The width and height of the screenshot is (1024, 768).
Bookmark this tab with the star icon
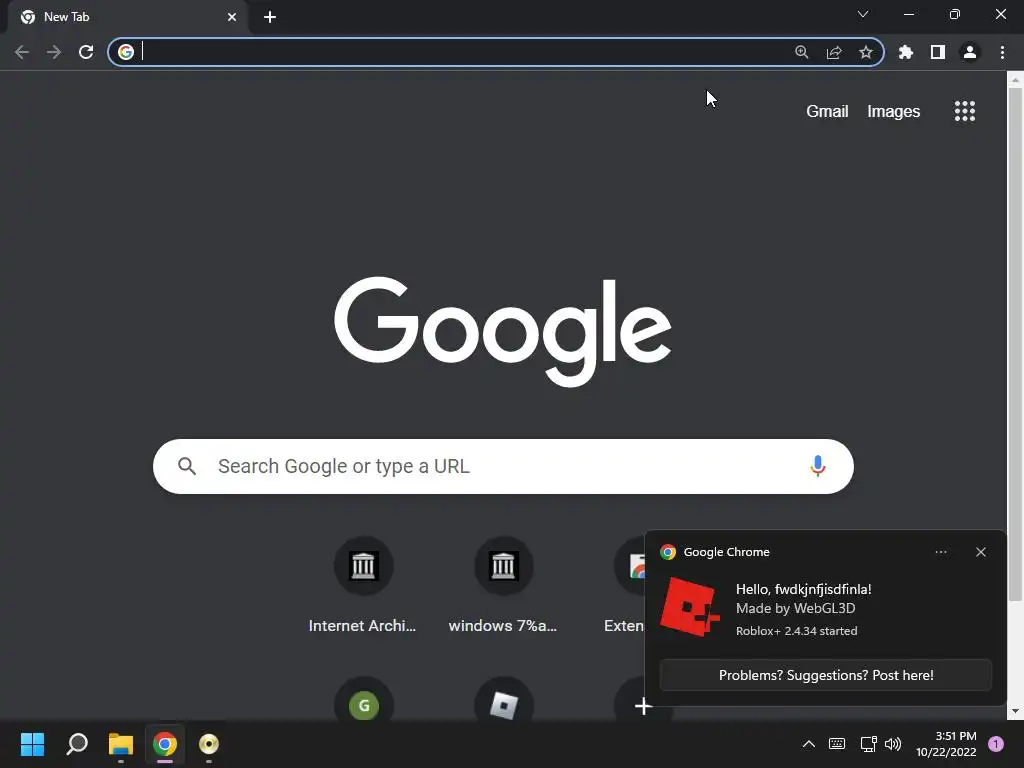866,52
